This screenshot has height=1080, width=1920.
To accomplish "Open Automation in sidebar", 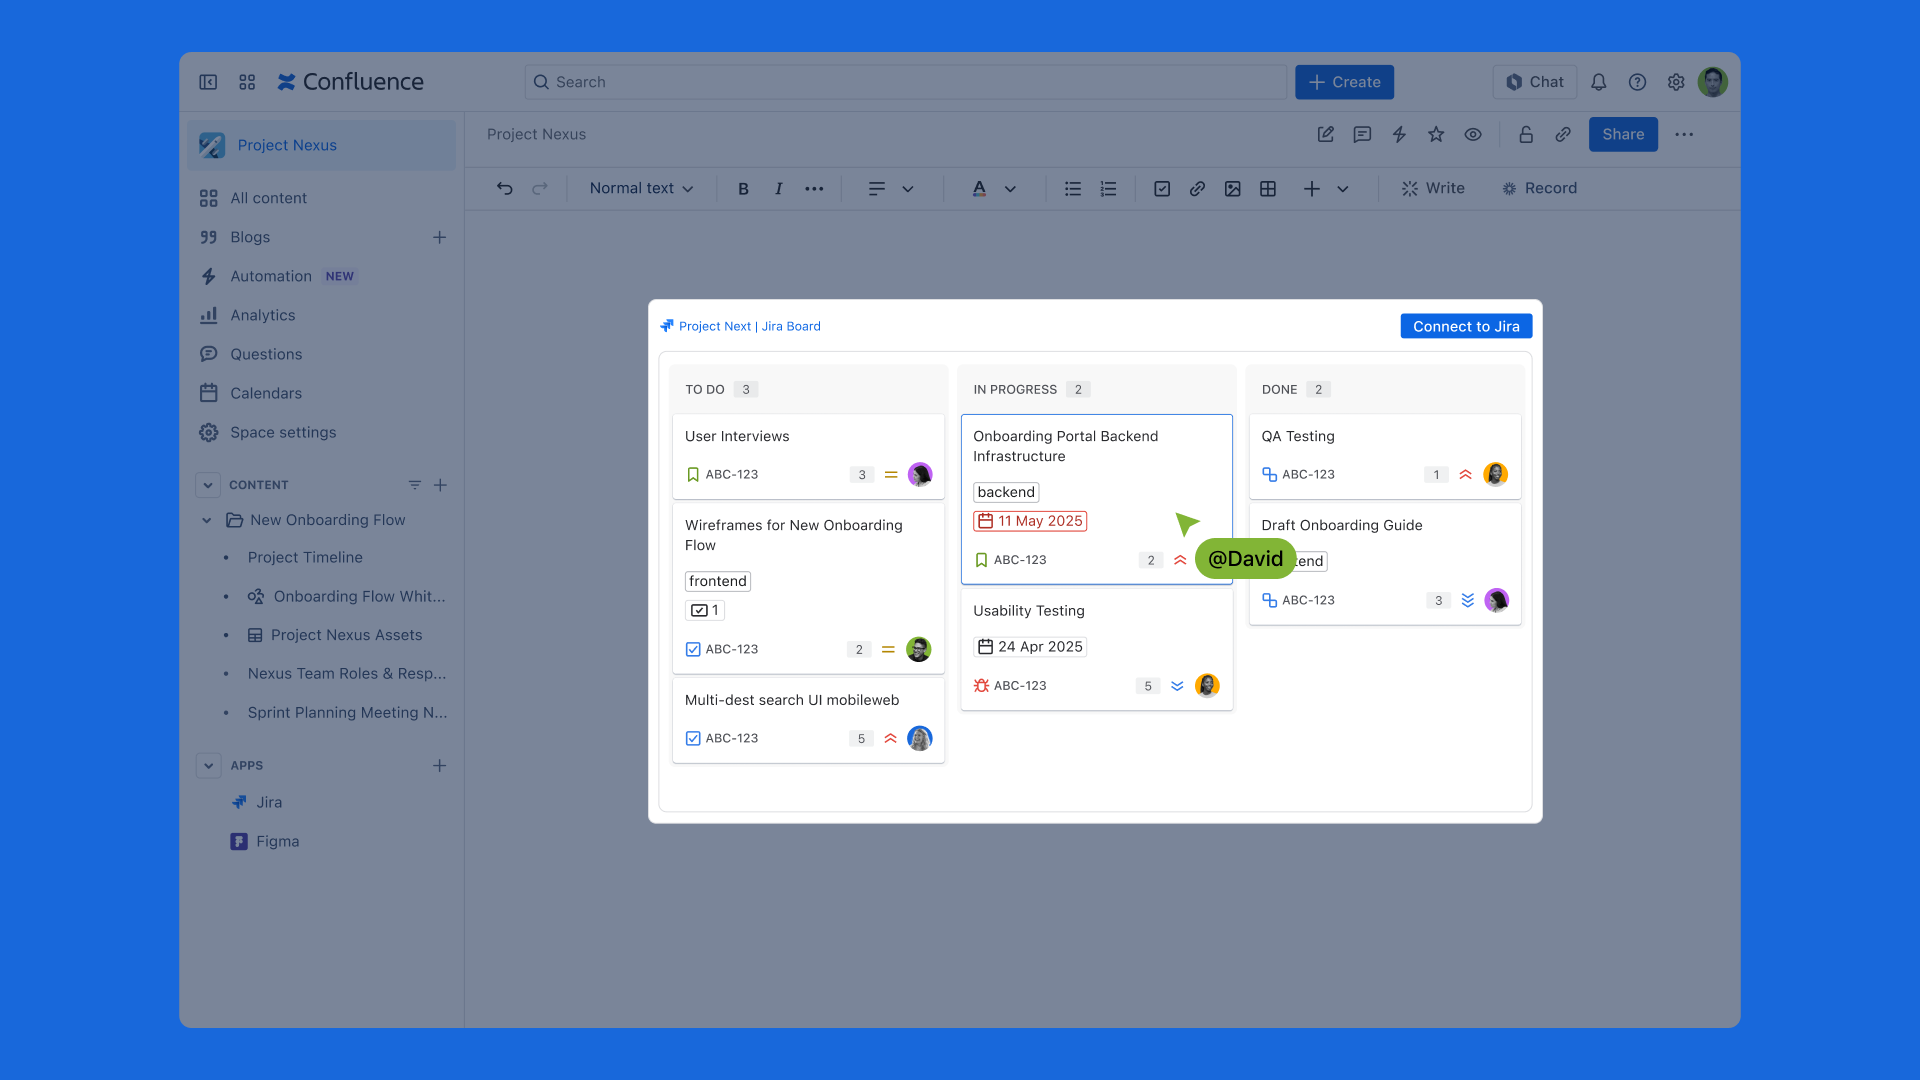I will pyautogui.click(x=271, y=276).
